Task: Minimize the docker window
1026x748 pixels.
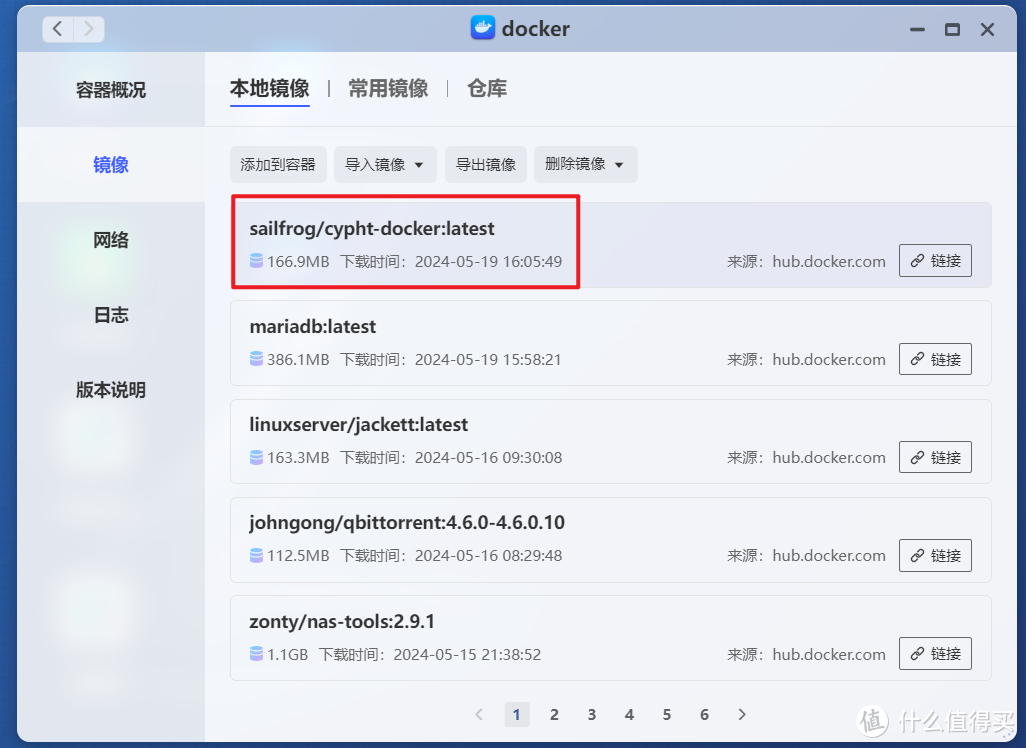Action: point(917,29)
